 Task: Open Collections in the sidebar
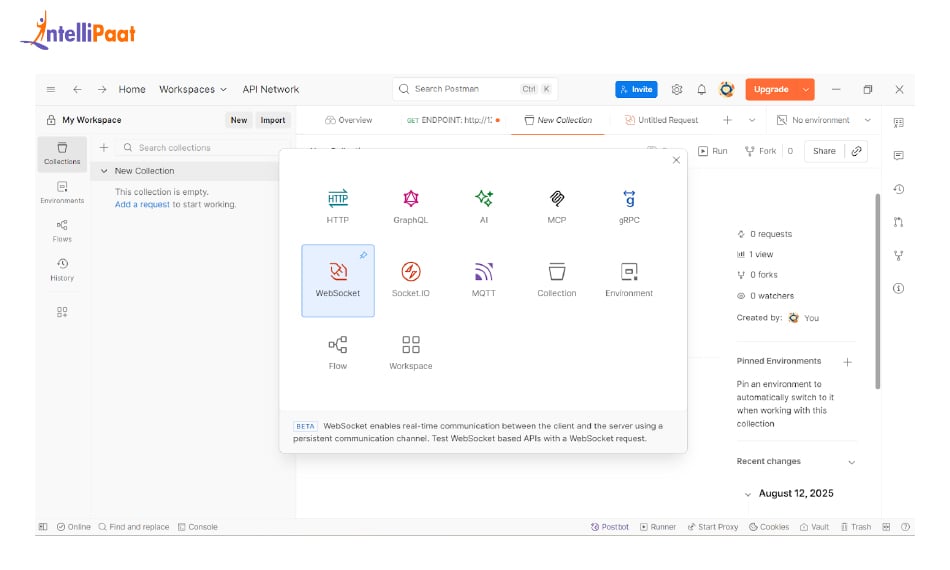pos(62,153)
